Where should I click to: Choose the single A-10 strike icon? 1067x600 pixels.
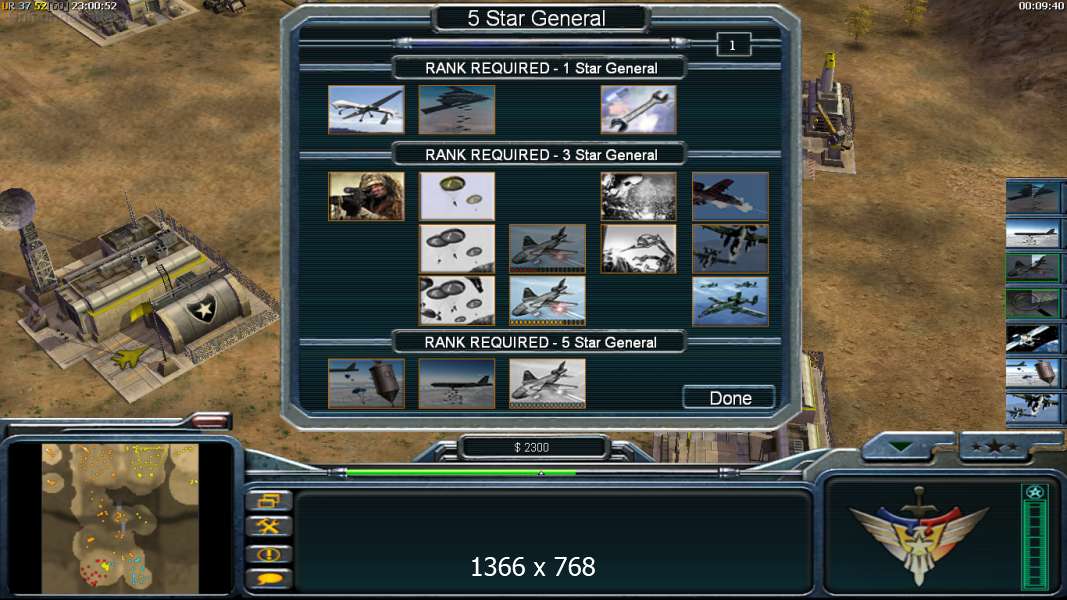730,197
